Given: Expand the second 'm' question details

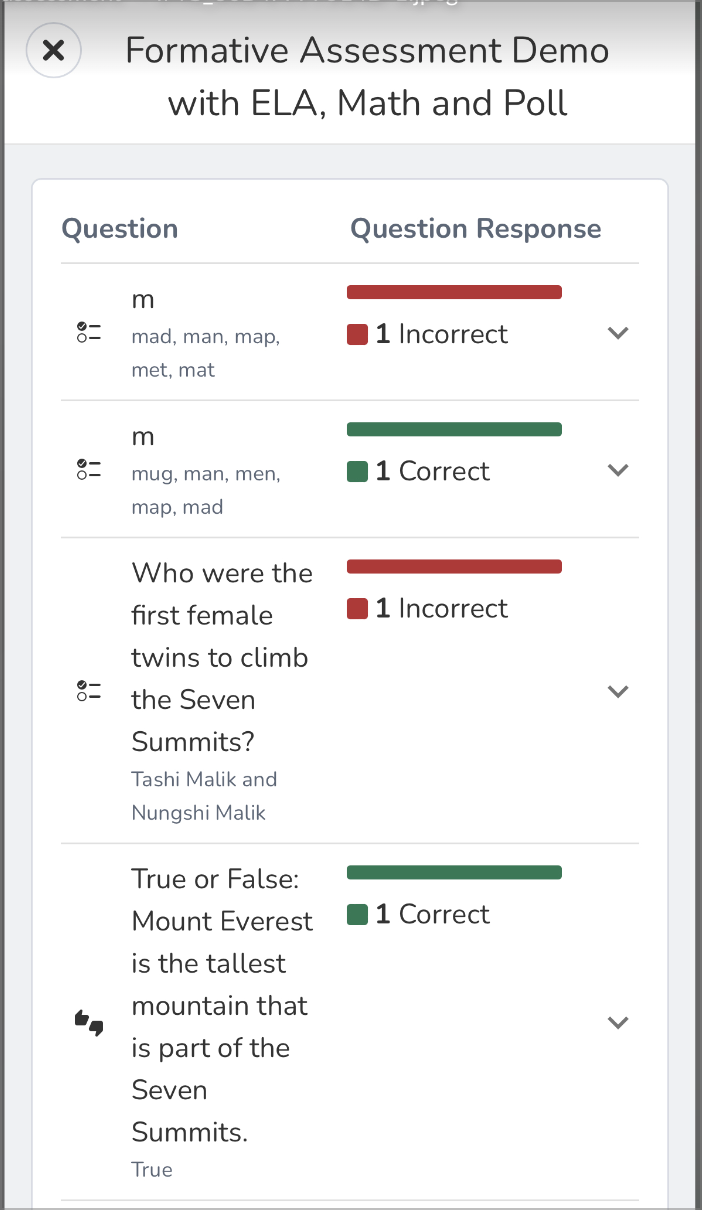Looking at the screenshot, I should point(618,470).
